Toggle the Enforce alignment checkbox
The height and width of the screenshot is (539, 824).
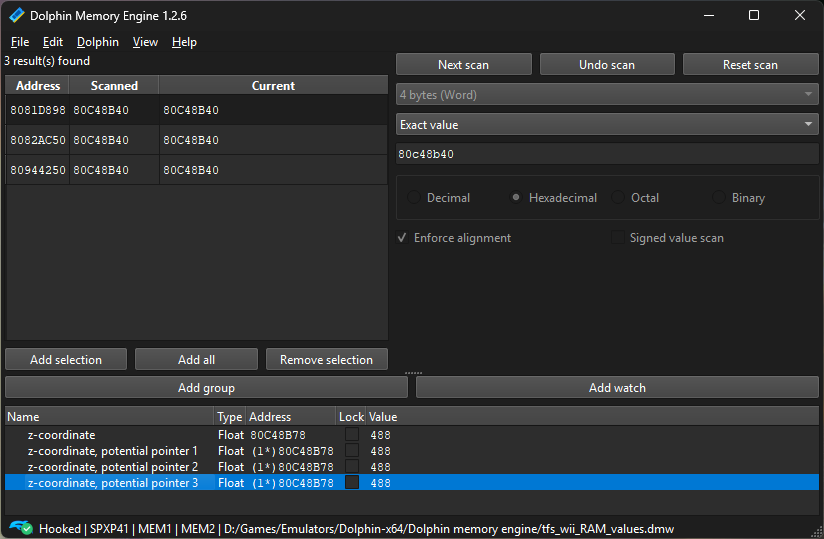403,238
